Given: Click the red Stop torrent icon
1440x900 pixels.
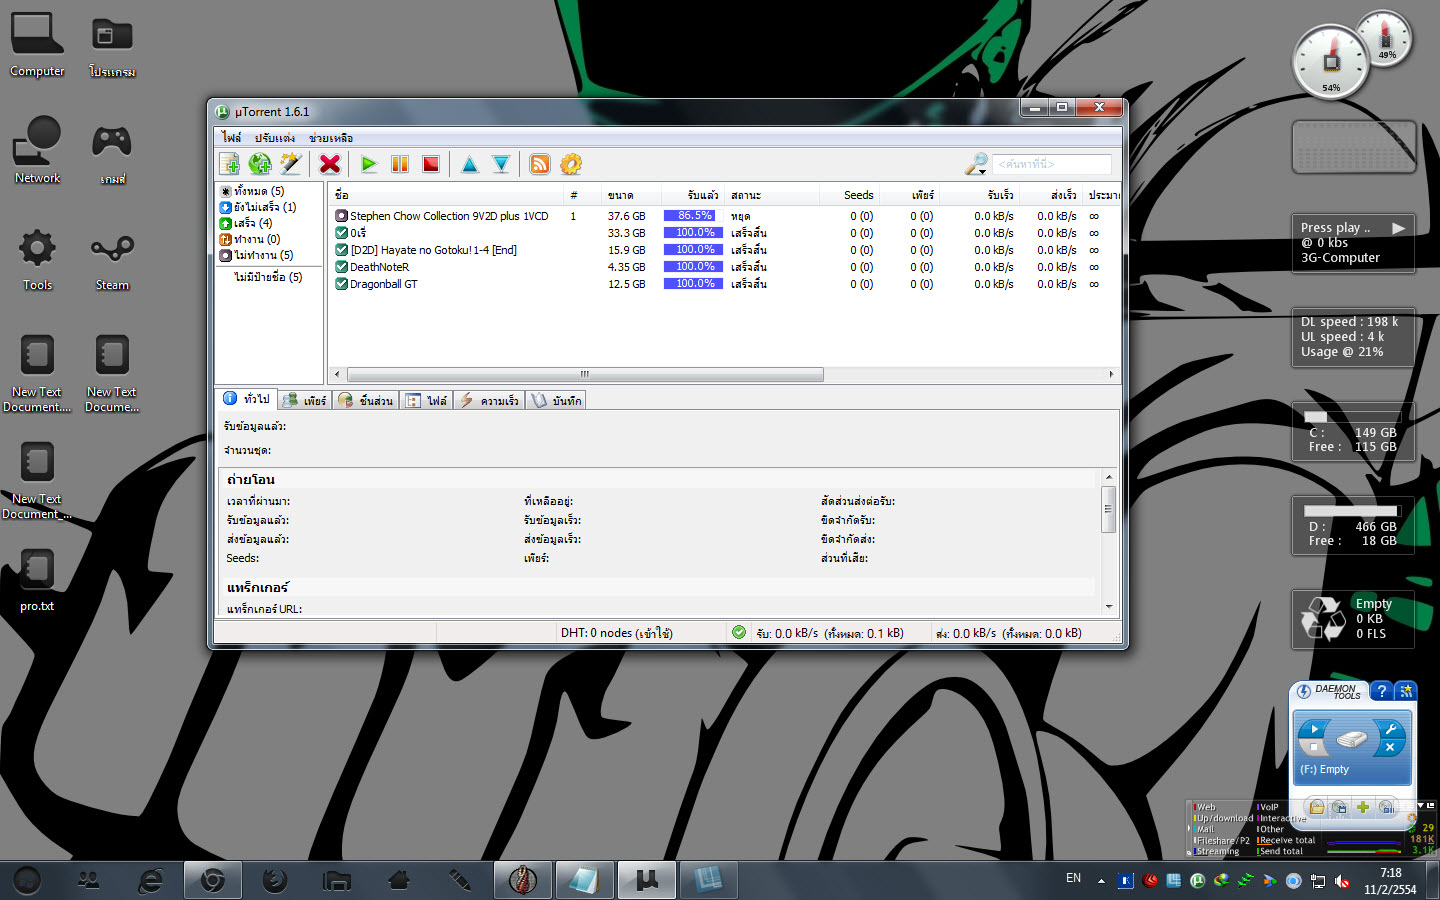Looking at the screenshot, I should (431, 164).
